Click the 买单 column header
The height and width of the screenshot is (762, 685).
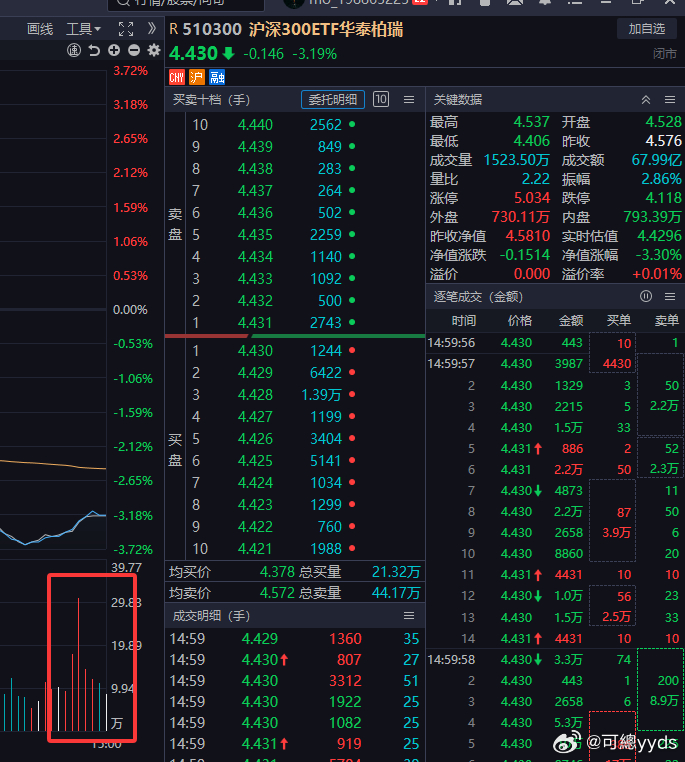[618, 320]
